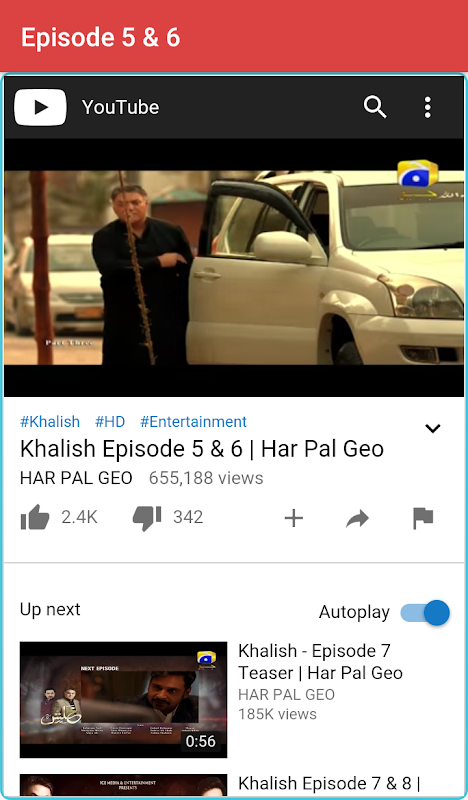This screenshot has width=468, height=800.
Task: Dislike the video with thumbs down
Action: [x=147, y=518]
